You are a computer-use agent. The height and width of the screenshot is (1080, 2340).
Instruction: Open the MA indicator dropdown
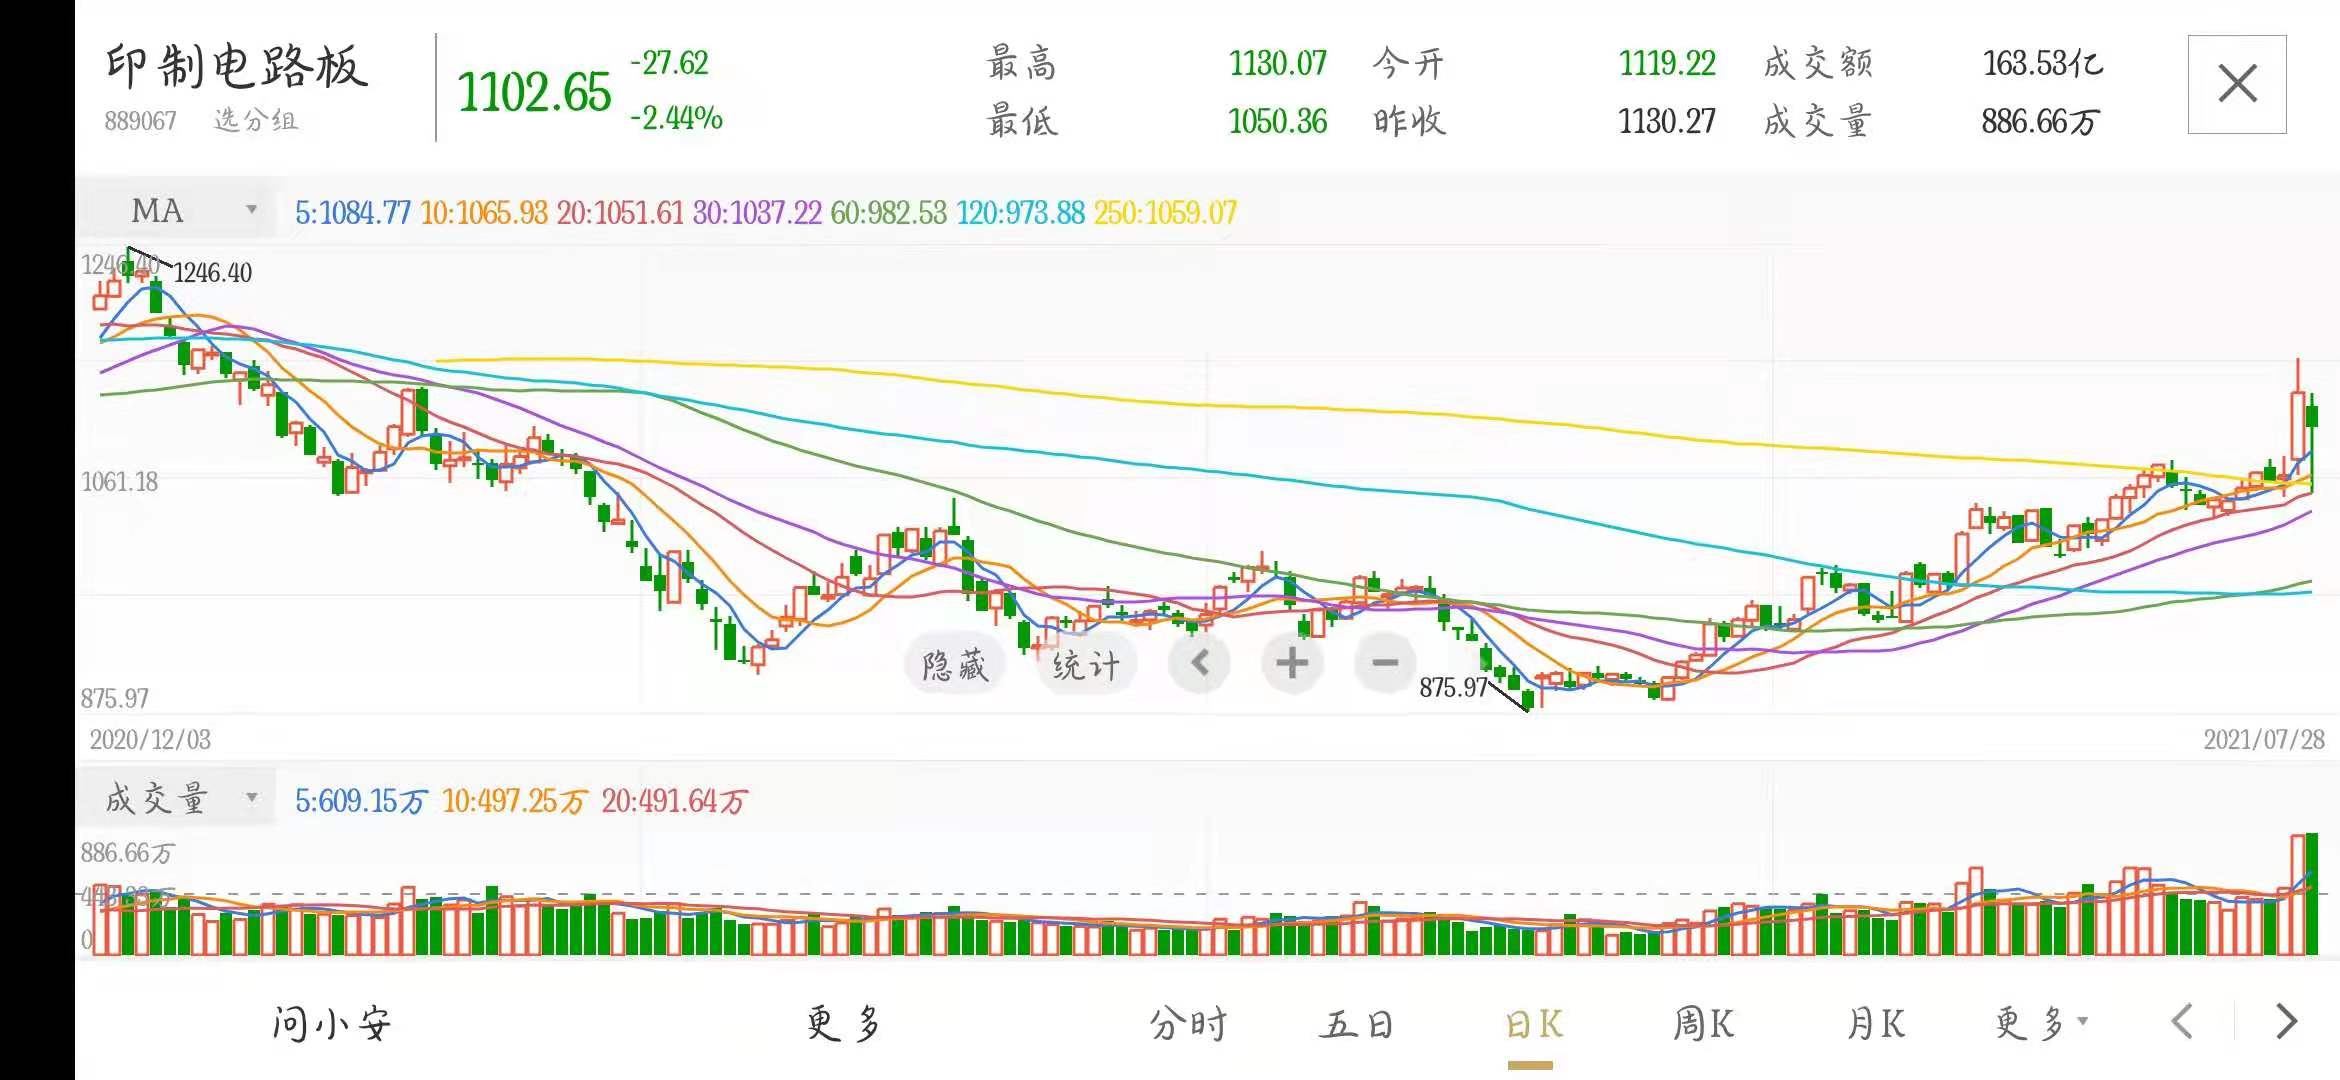click(178, 211)
